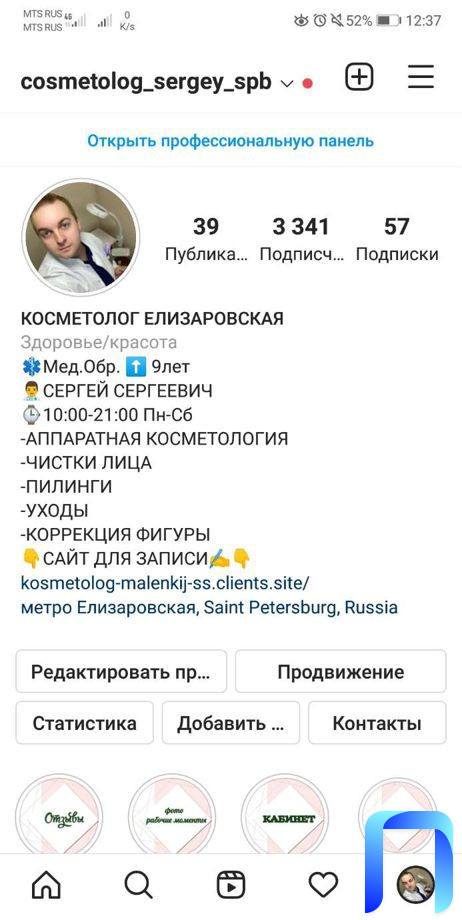The image size is (462, 920).
Task: Open the hamburger menu icon
Action: 421,77
